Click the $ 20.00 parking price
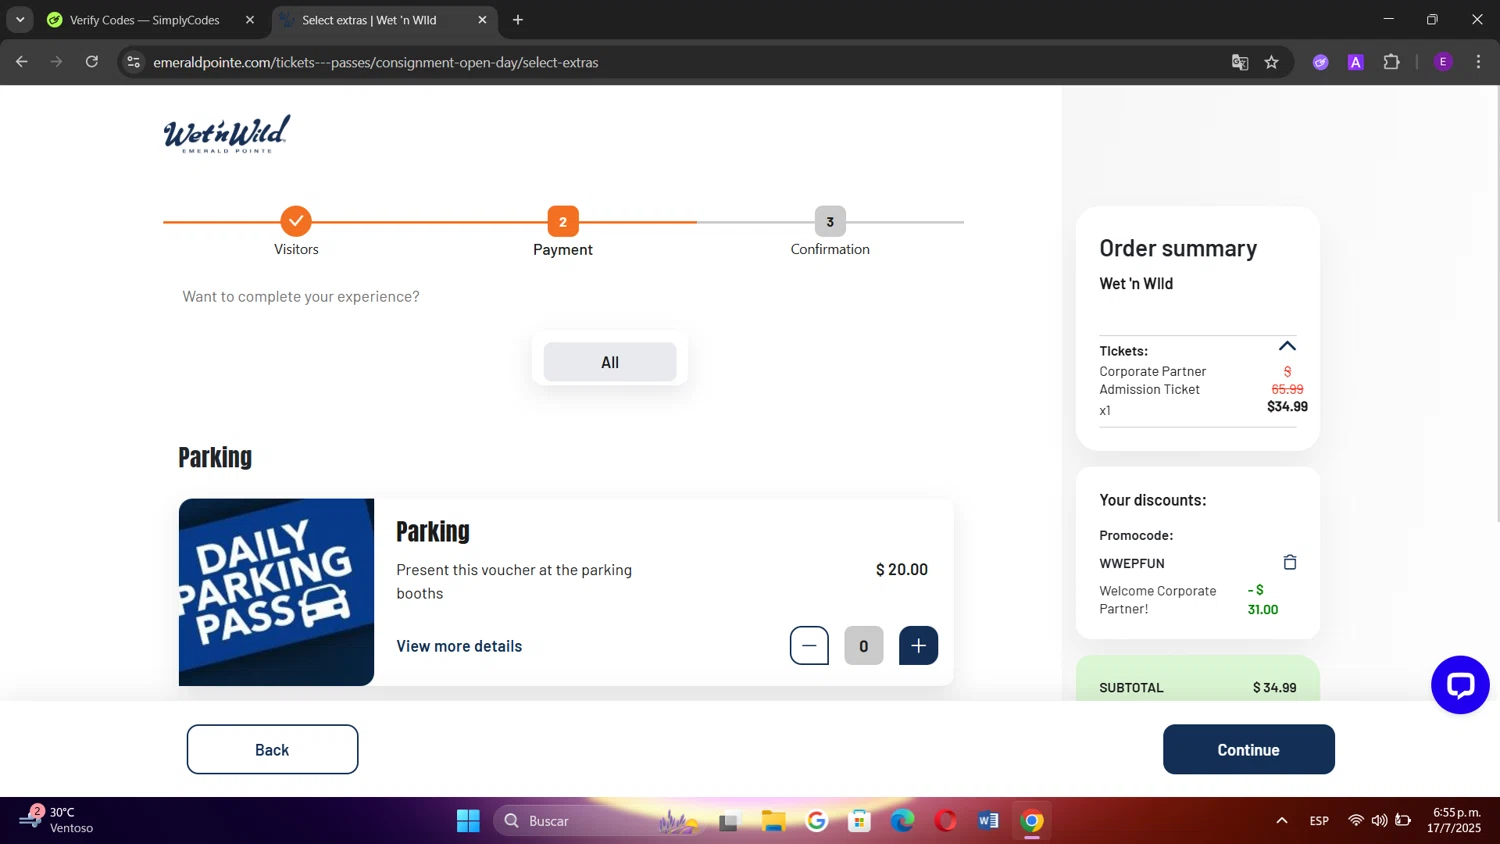Viewport: 1500px width, 844px height. pyautogui.click(x=902, y=569)
